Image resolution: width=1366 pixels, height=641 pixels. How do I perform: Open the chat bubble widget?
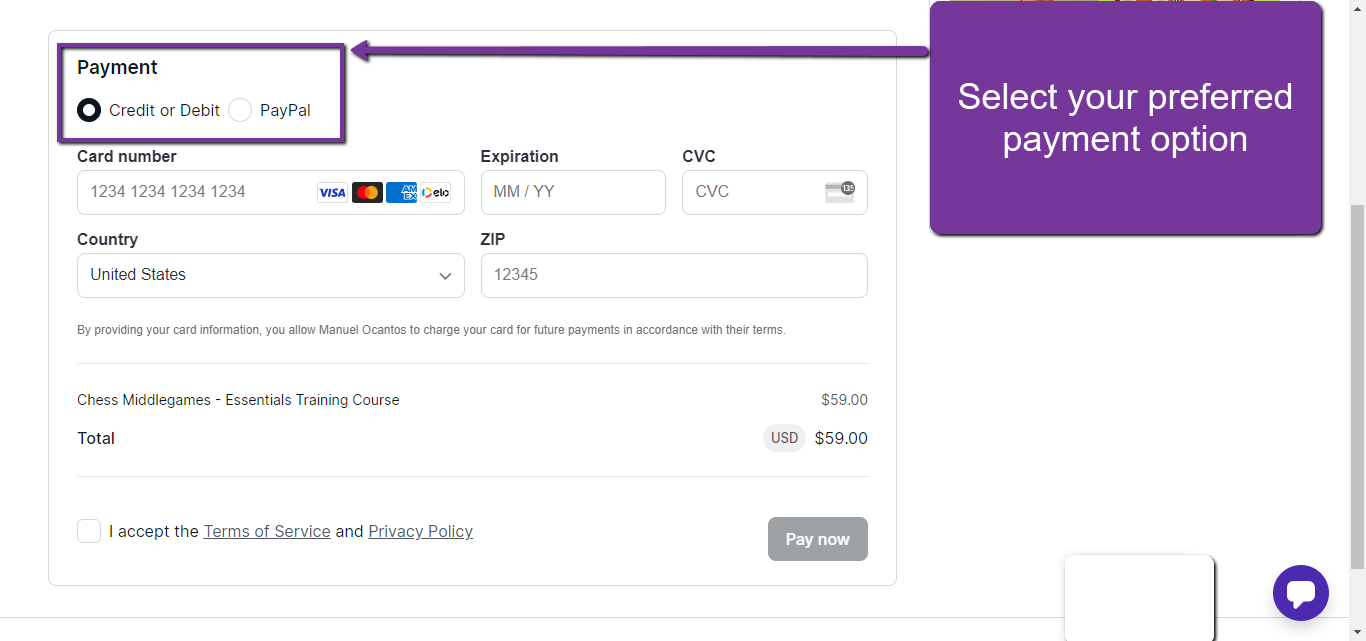pyautogui.click(x=1300, y=593)
